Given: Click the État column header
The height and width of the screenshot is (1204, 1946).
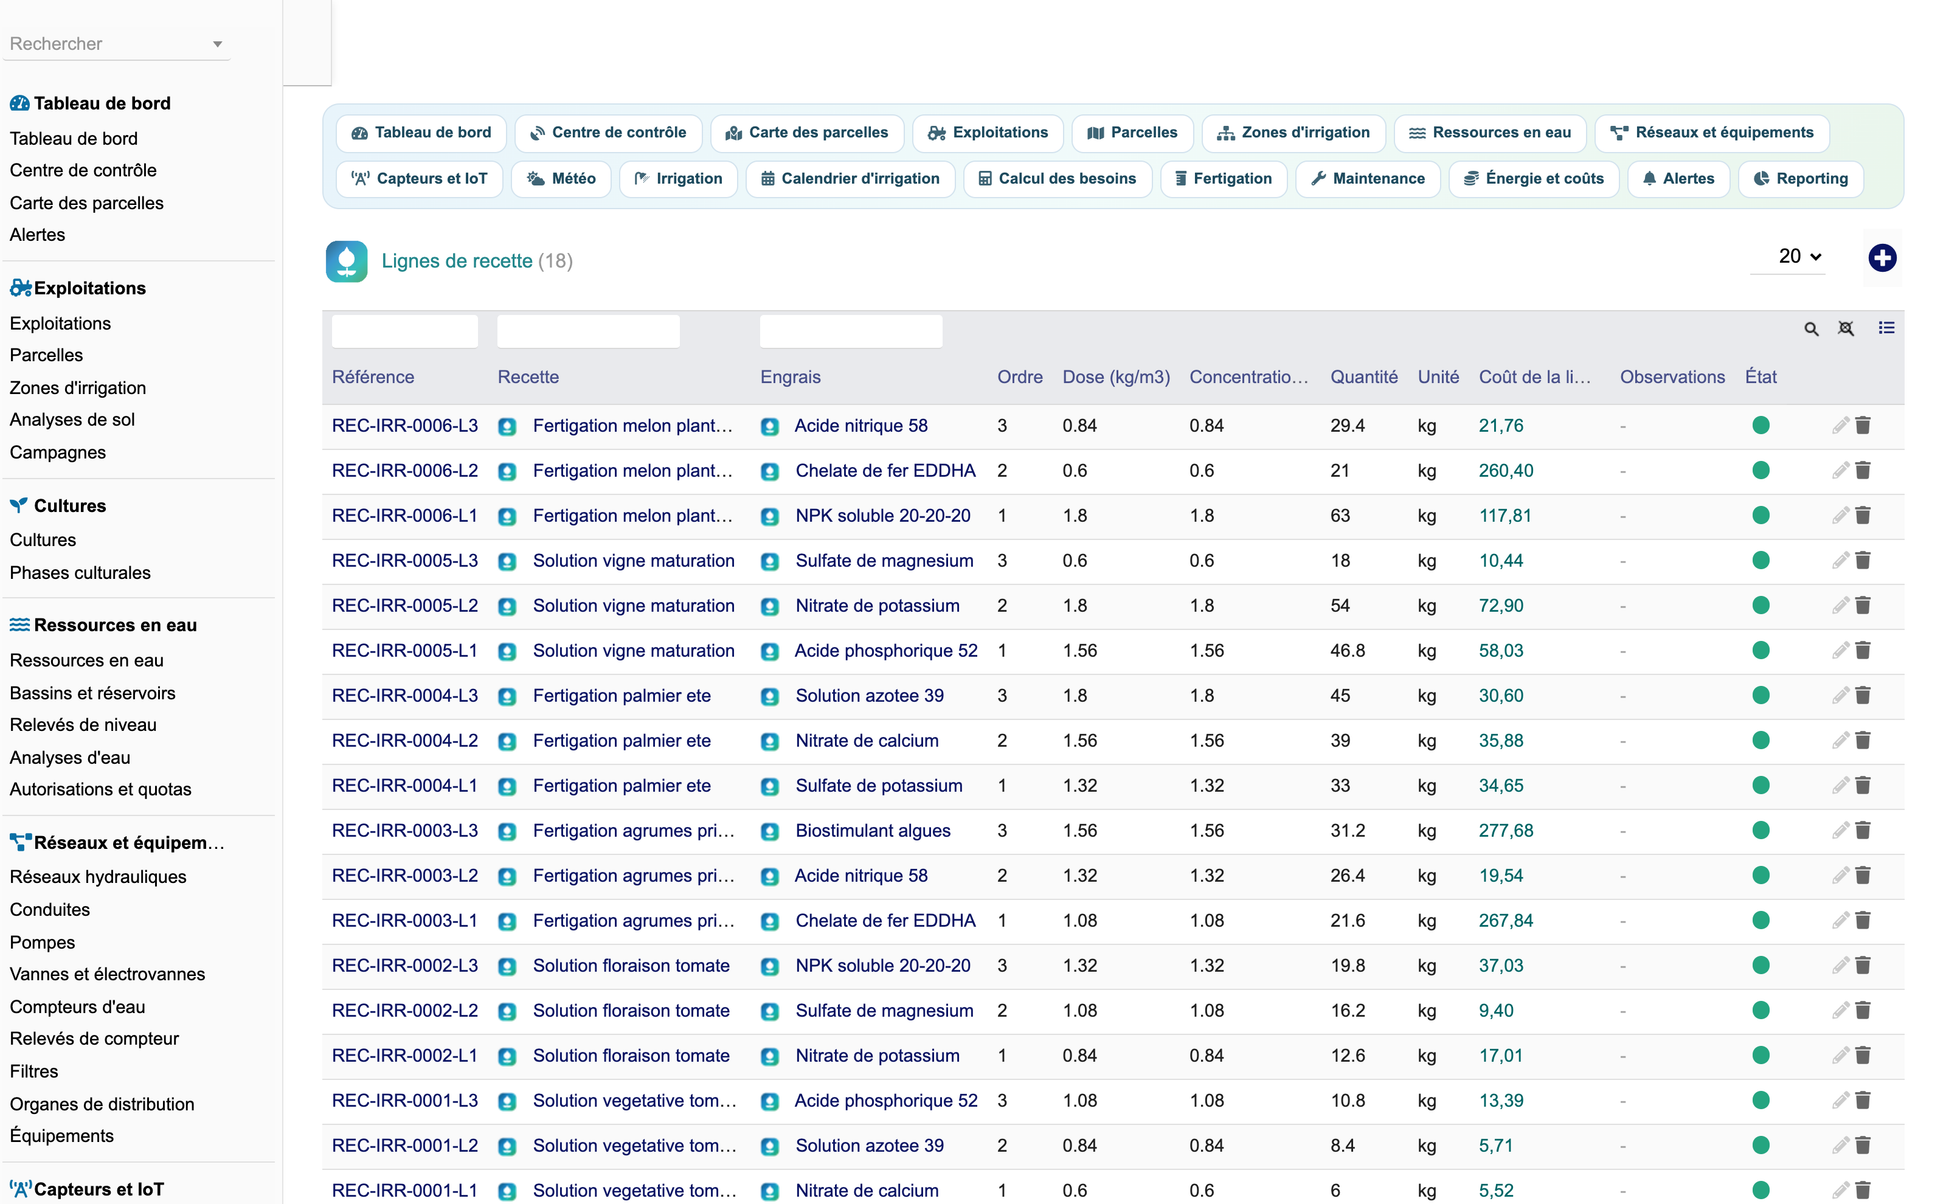Looking at the screenshot, I should coord(1761,377).
